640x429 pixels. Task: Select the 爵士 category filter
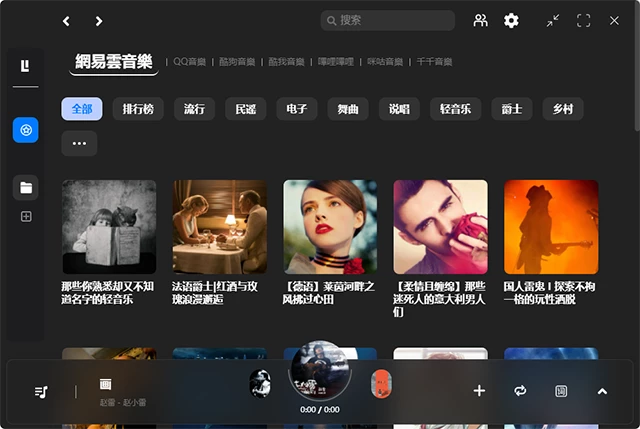[x=512, y=109]
